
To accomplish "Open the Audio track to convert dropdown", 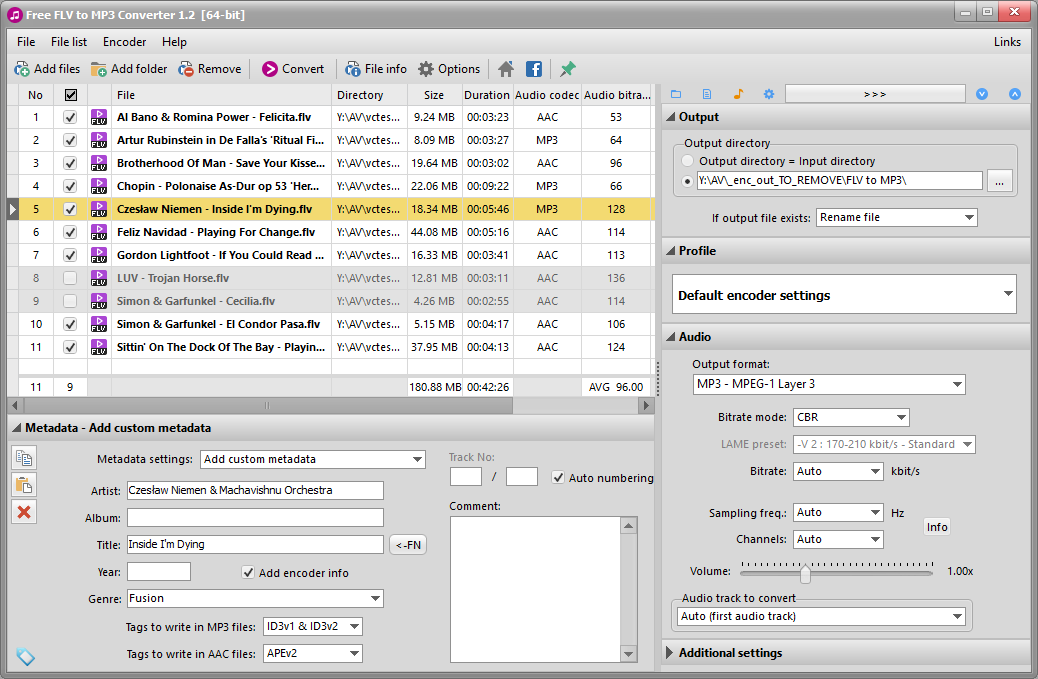I will [x=821, y=616].
